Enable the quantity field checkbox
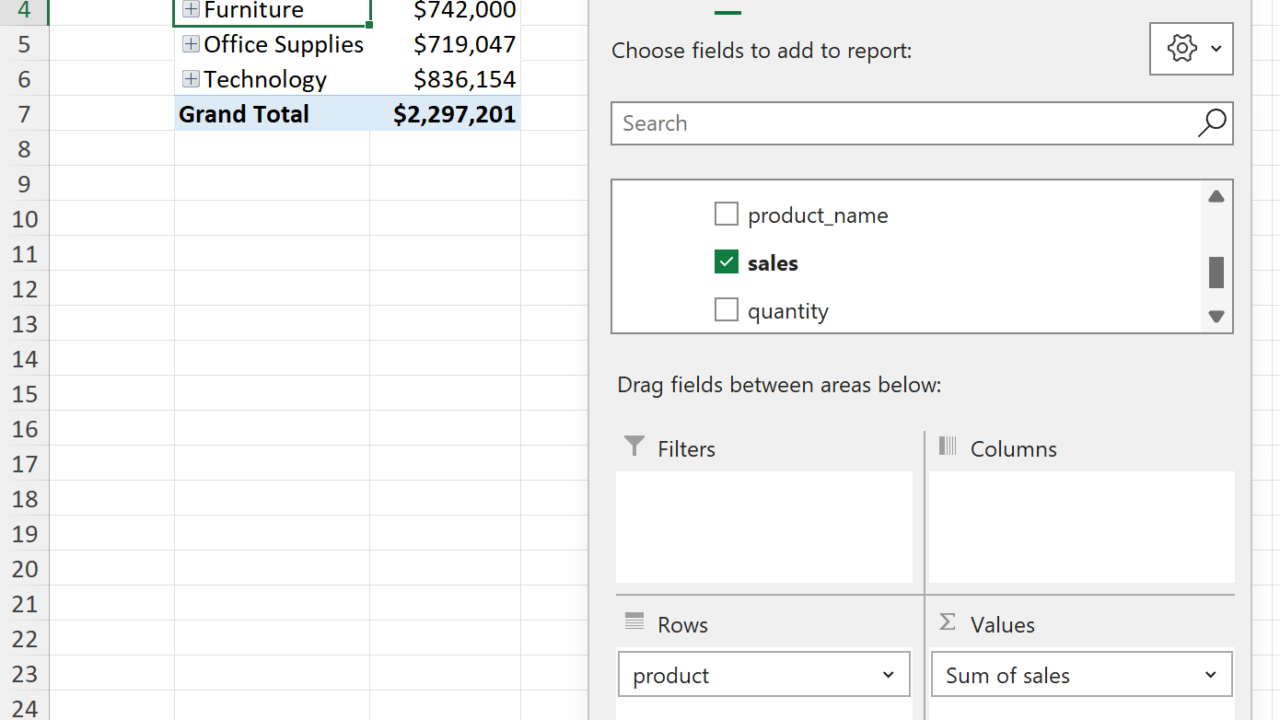1280x720 pixels. 726,310
